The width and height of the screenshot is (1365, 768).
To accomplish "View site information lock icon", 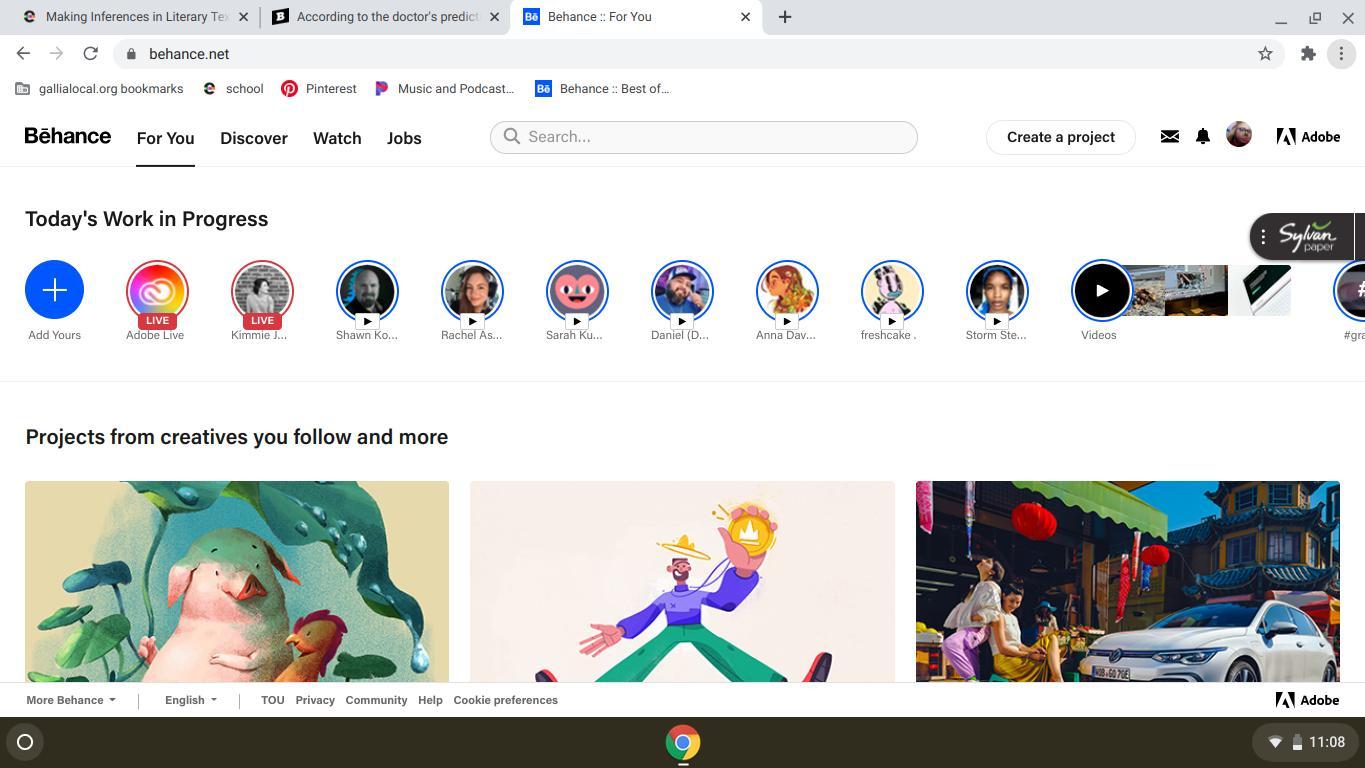I will 131,54.
